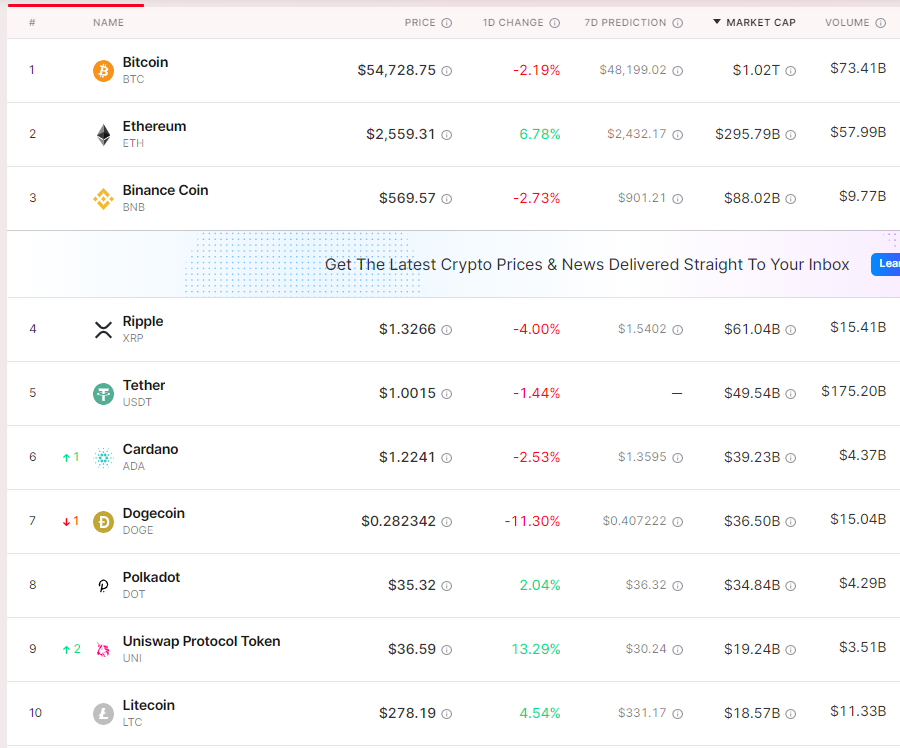Open the Ethereum coin page link

(154, 126)
